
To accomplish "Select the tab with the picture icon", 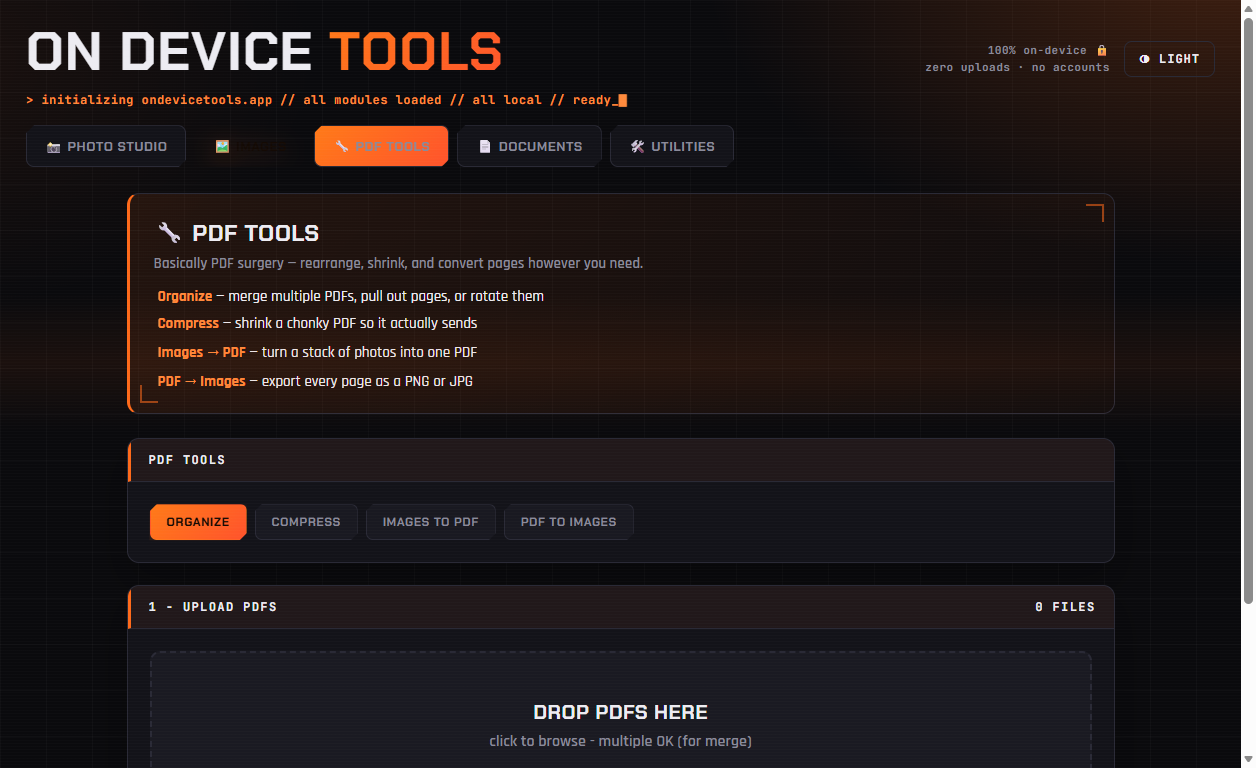I will tap(250, 146).
